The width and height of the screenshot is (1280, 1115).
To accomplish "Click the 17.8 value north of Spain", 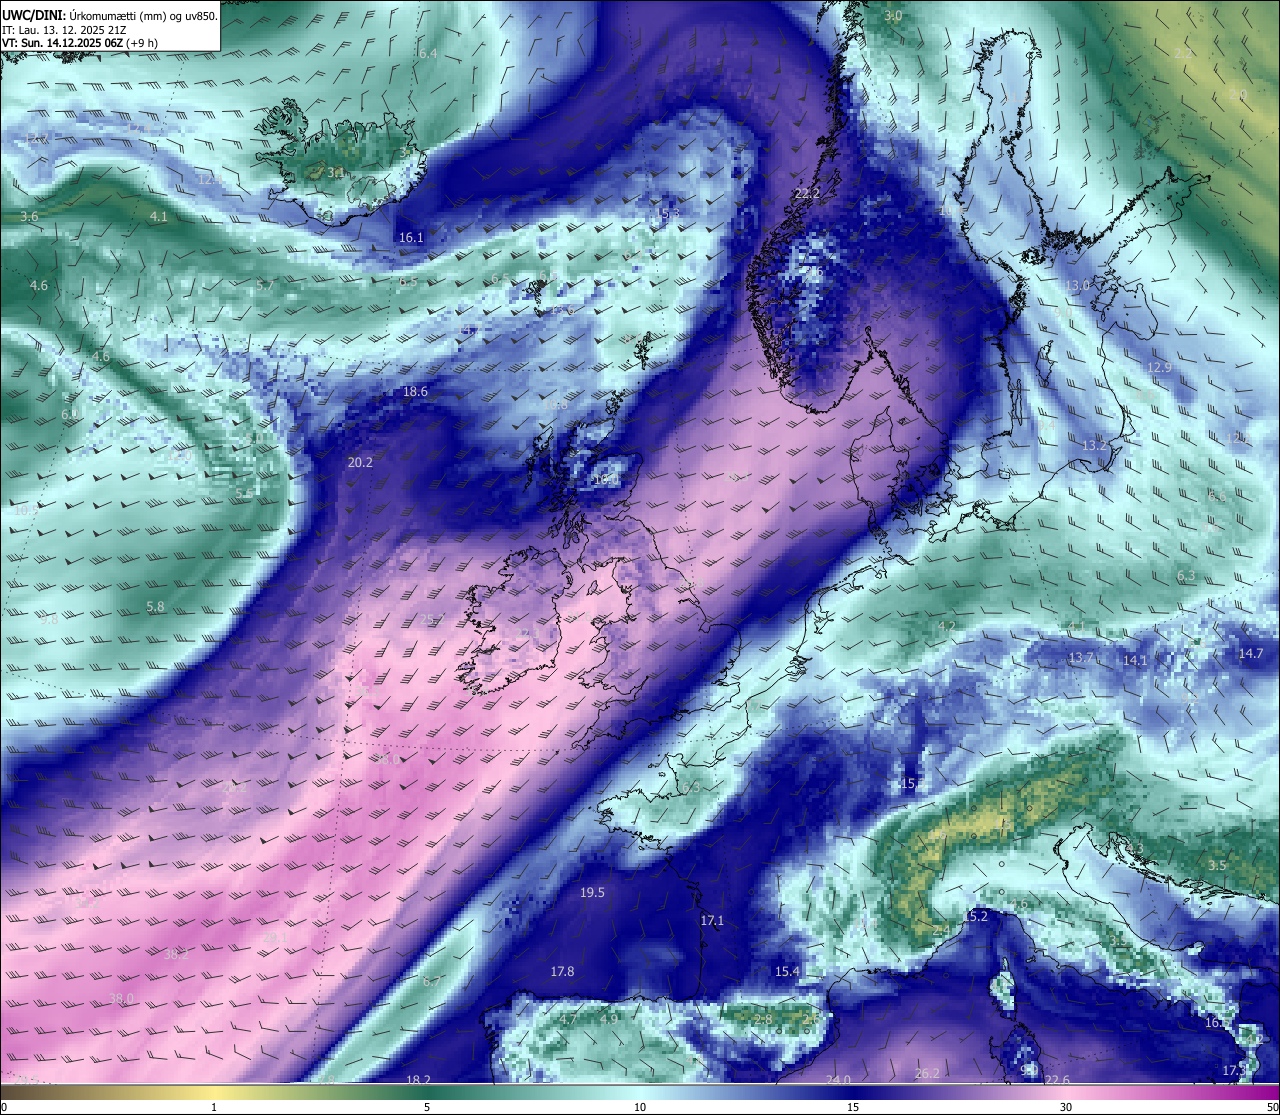I will pyautogui.click(x=562, y=972).
